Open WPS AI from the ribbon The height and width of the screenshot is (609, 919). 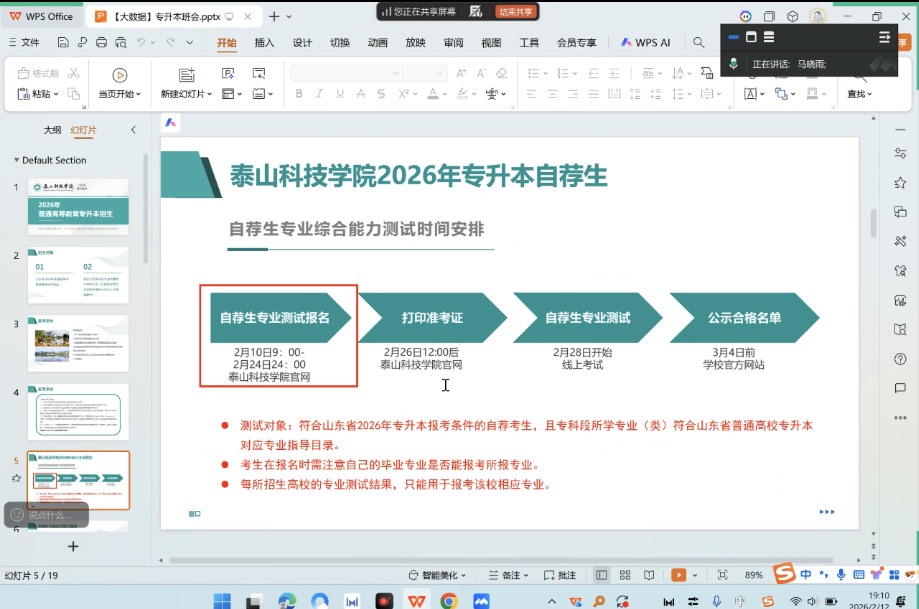(646, 42)
